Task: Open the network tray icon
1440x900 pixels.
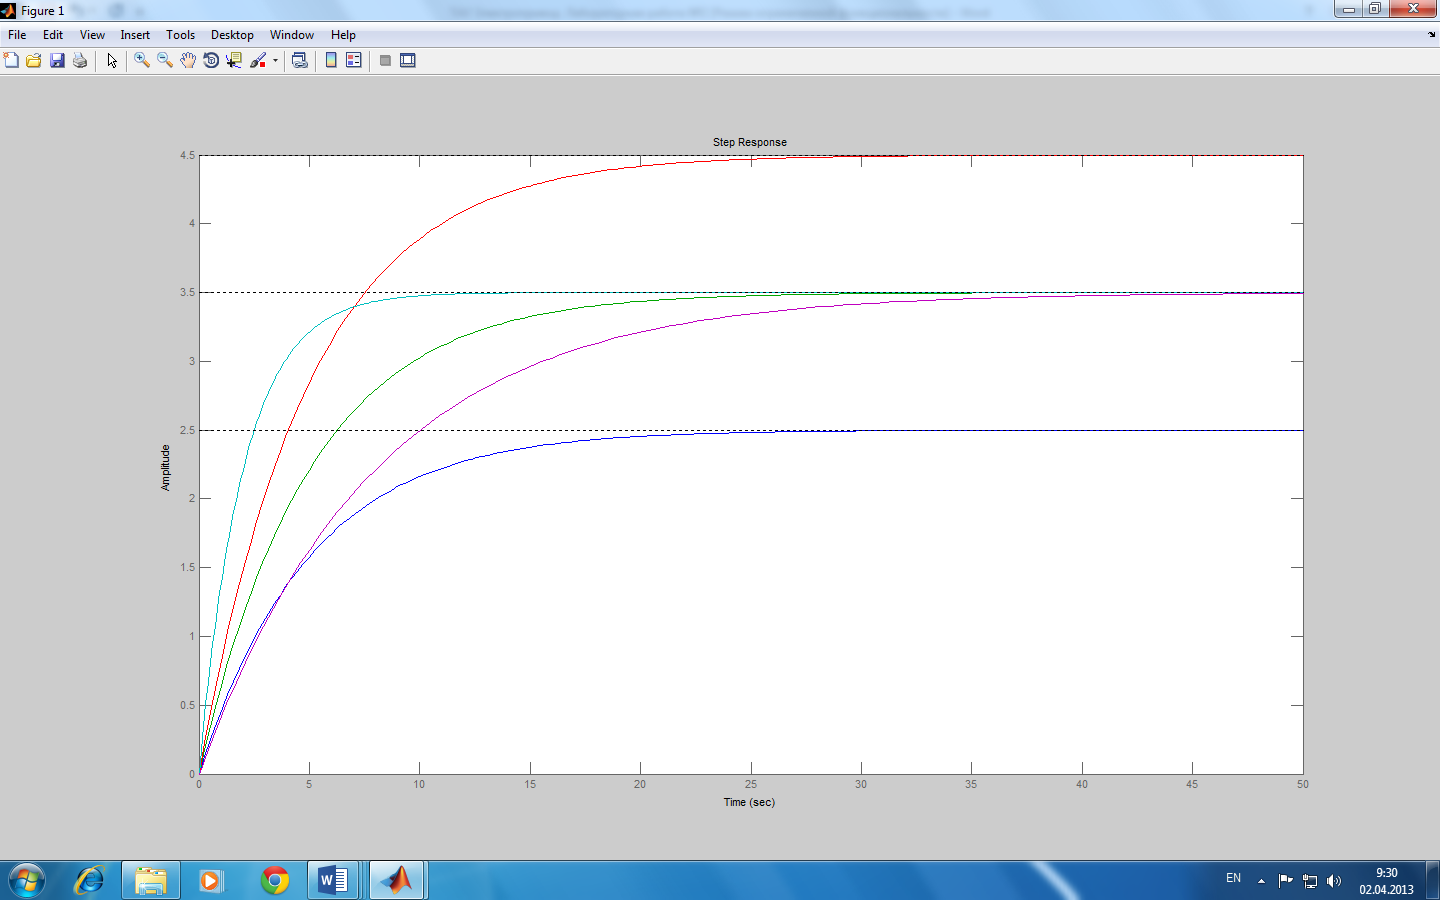Action: click(x=1310, y=881)
